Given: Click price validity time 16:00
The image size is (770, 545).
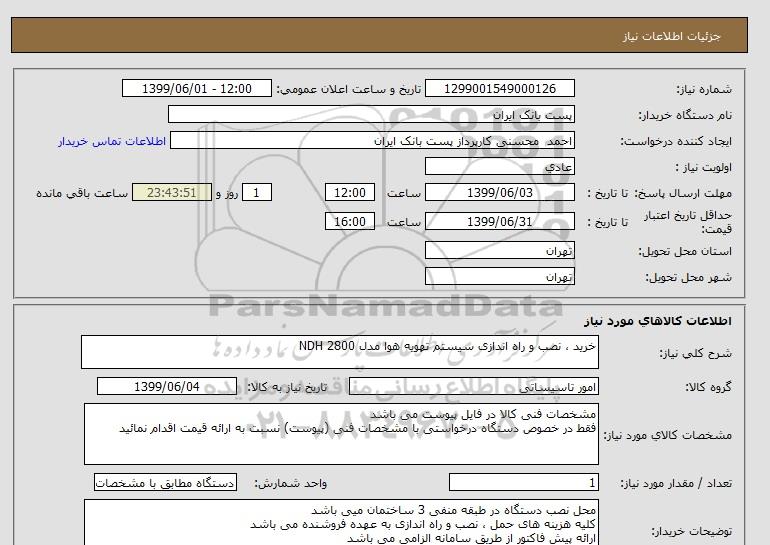Looking at the screenshot, I should [350, 221].
